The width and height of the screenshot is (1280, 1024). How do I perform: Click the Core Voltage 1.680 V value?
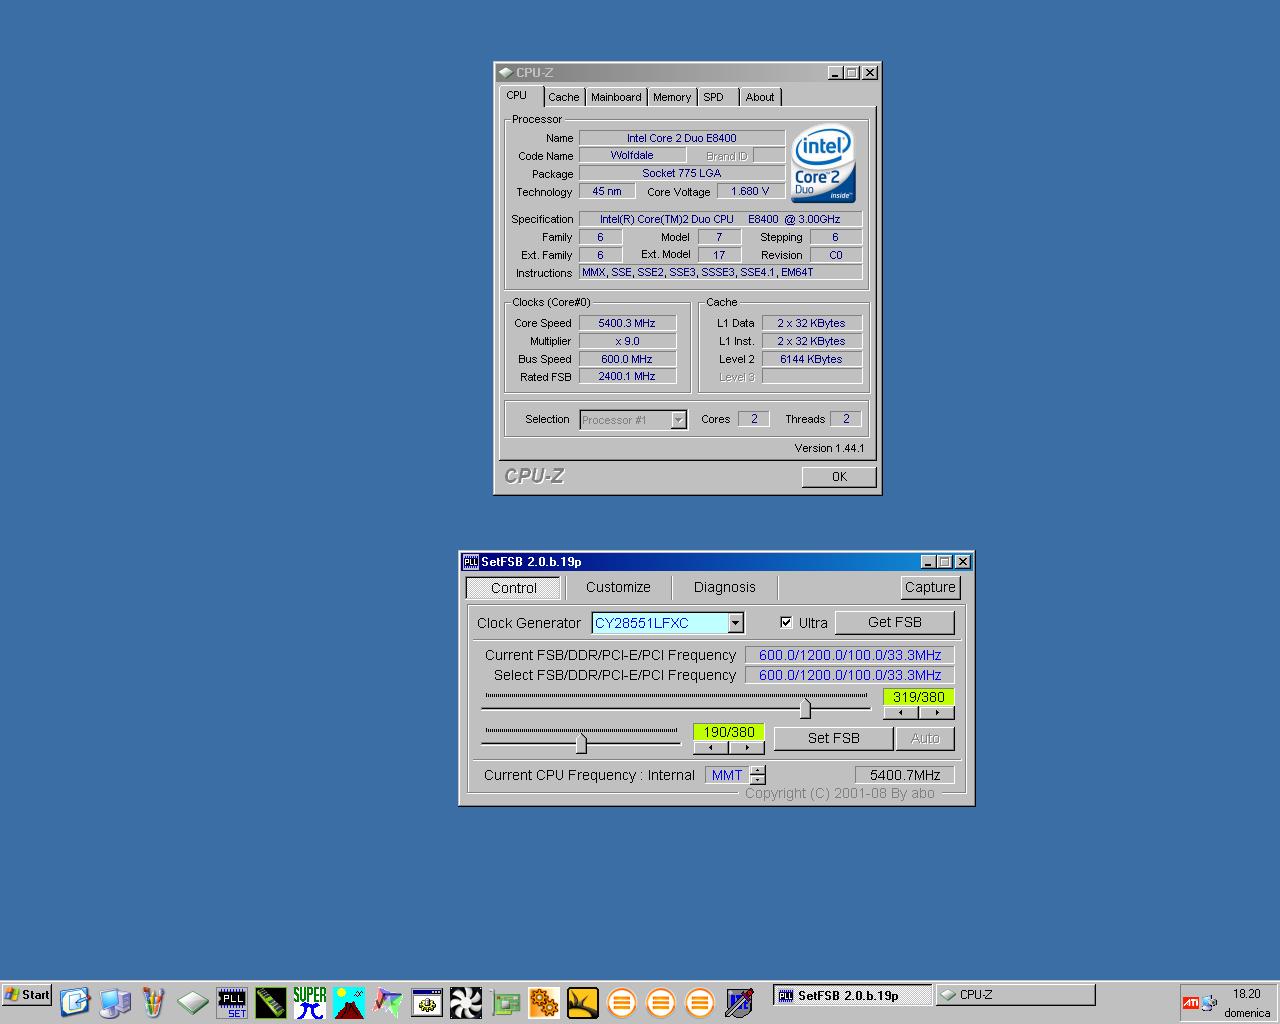coord(750,191)
